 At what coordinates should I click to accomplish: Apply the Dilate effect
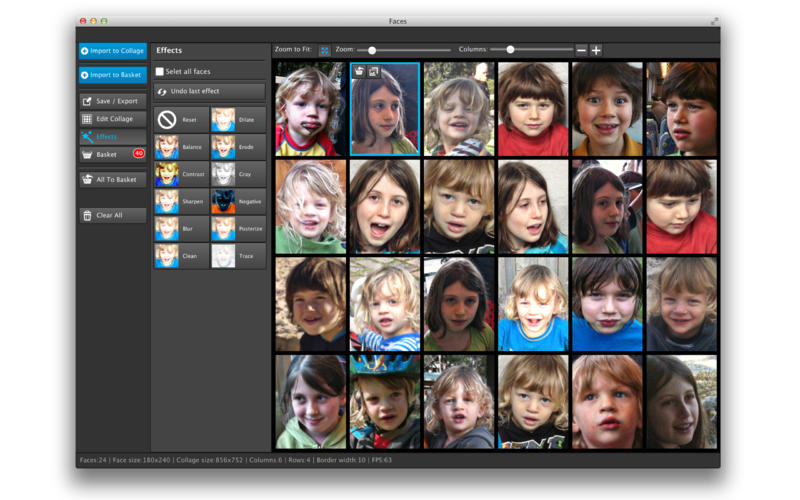click(223, 120)
